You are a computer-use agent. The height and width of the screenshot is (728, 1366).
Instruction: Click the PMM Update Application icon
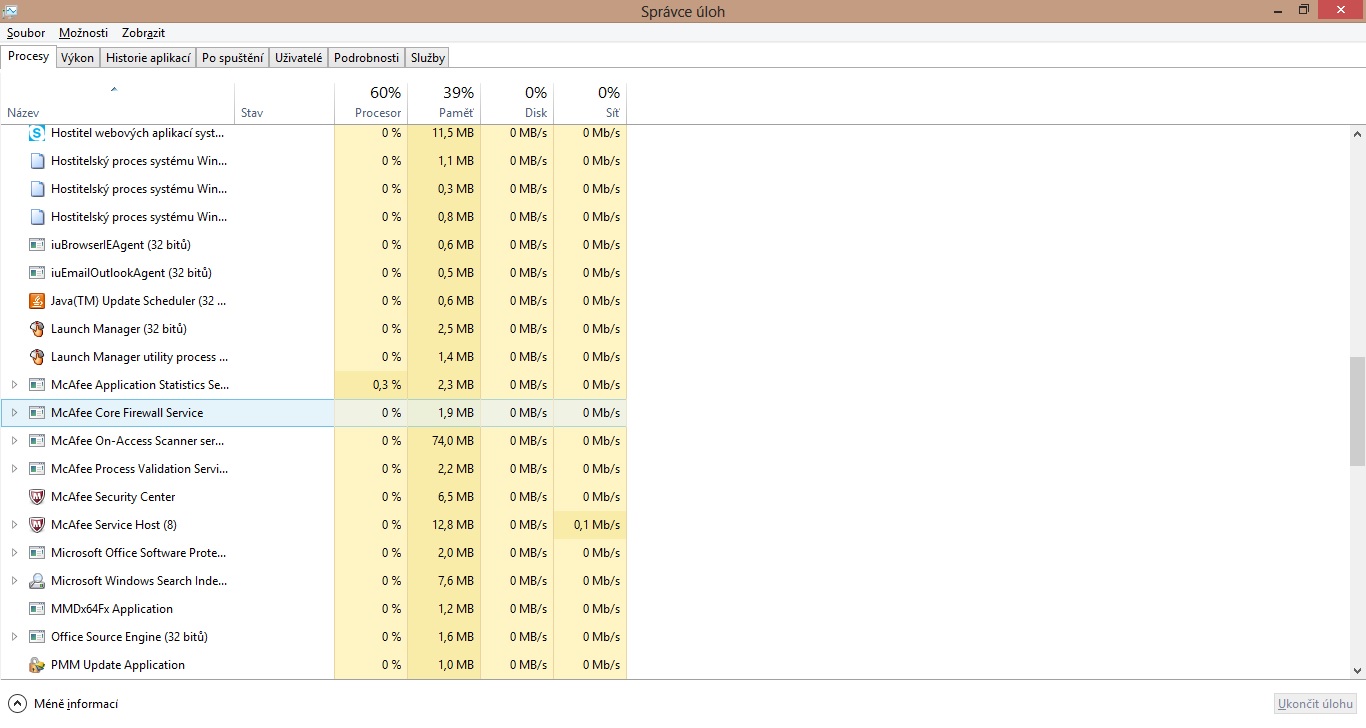tap(37, 665)
